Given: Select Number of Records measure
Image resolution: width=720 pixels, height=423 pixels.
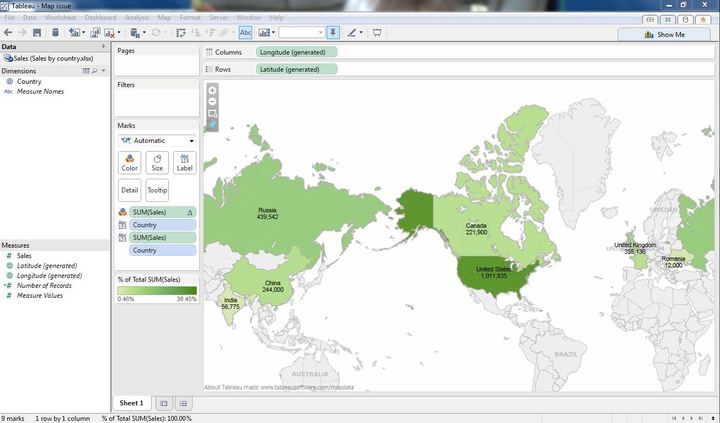Looking at the screenshot, I should 44,286.
